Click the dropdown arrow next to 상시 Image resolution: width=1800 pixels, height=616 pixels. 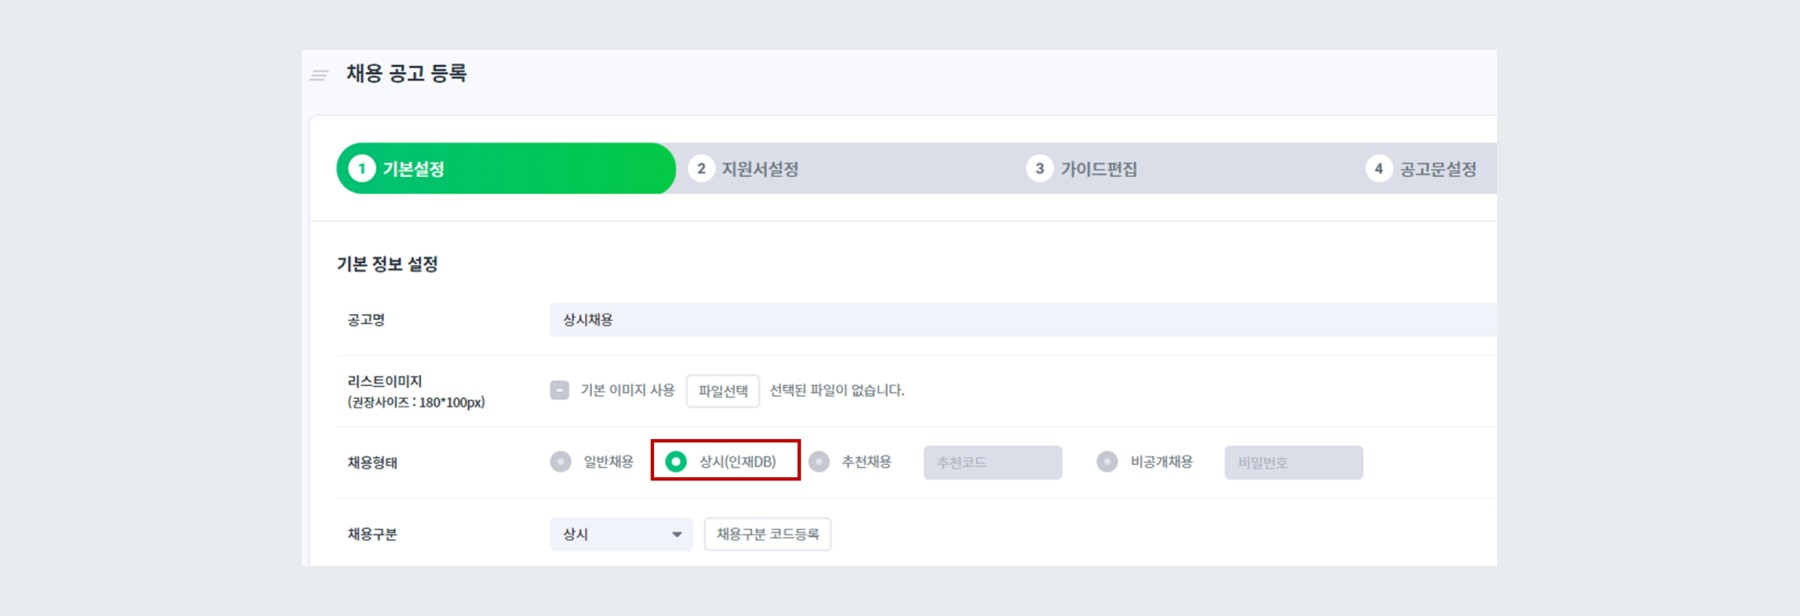676,534
